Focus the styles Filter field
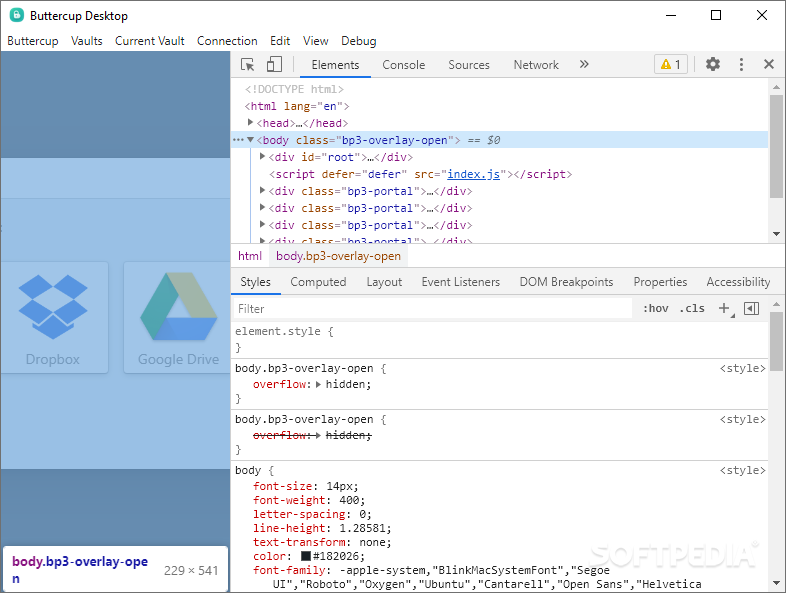 click(433, 309)
